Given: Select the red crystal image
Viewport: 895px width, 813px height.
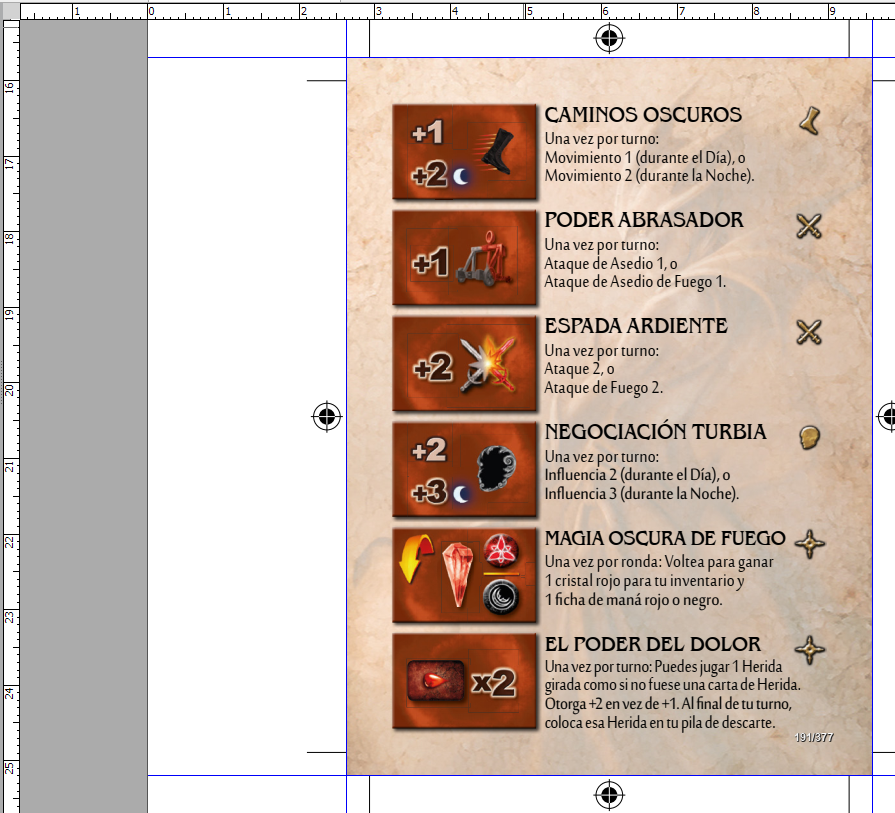Looking at the screenshot, I should click(x=458, y=574).
